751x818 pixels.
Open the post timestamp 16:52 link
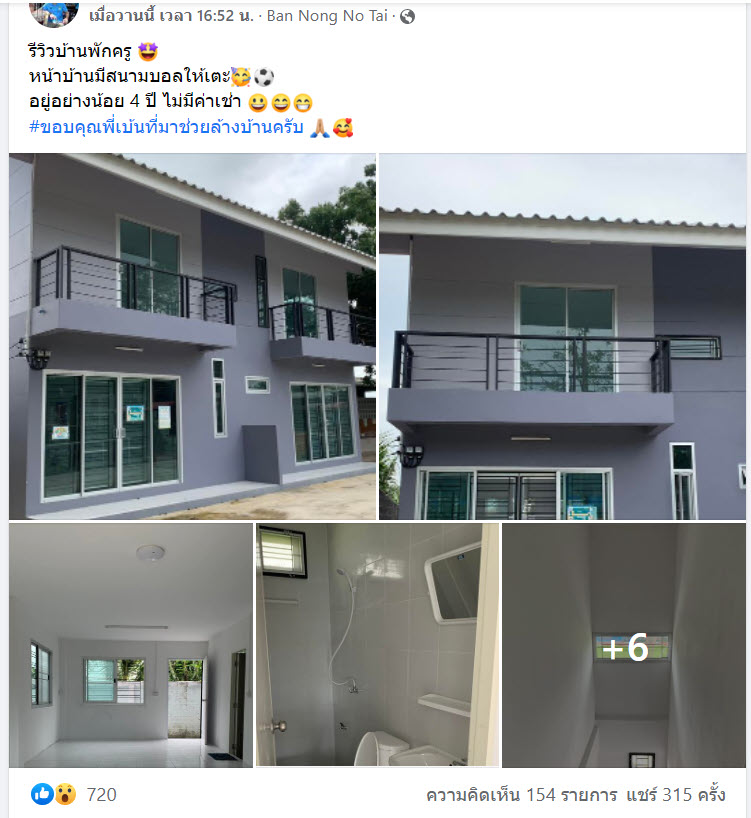[x=171, y=16]
